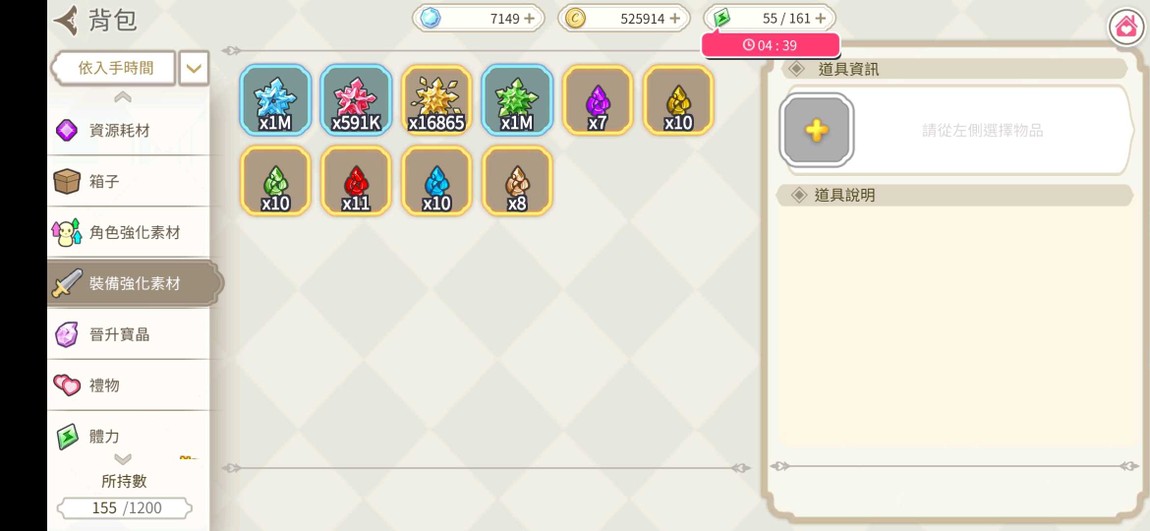Open sort order dropdown arrow
The height and width of the screenshot is (531, 1150).
click(194, 68)
